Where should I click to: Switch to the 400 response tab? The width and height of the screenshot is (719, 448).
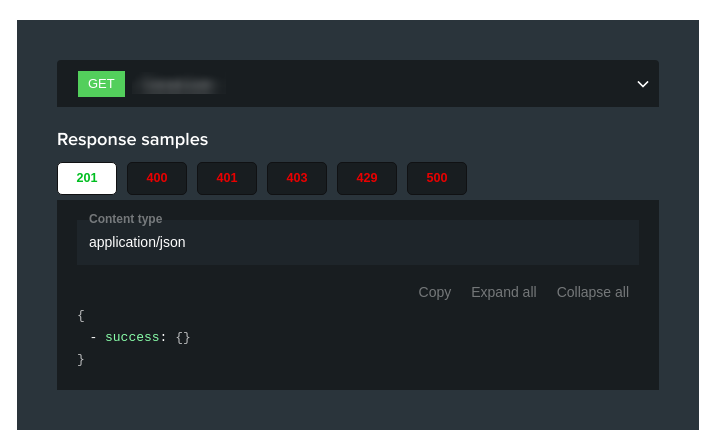coord(157,178)
